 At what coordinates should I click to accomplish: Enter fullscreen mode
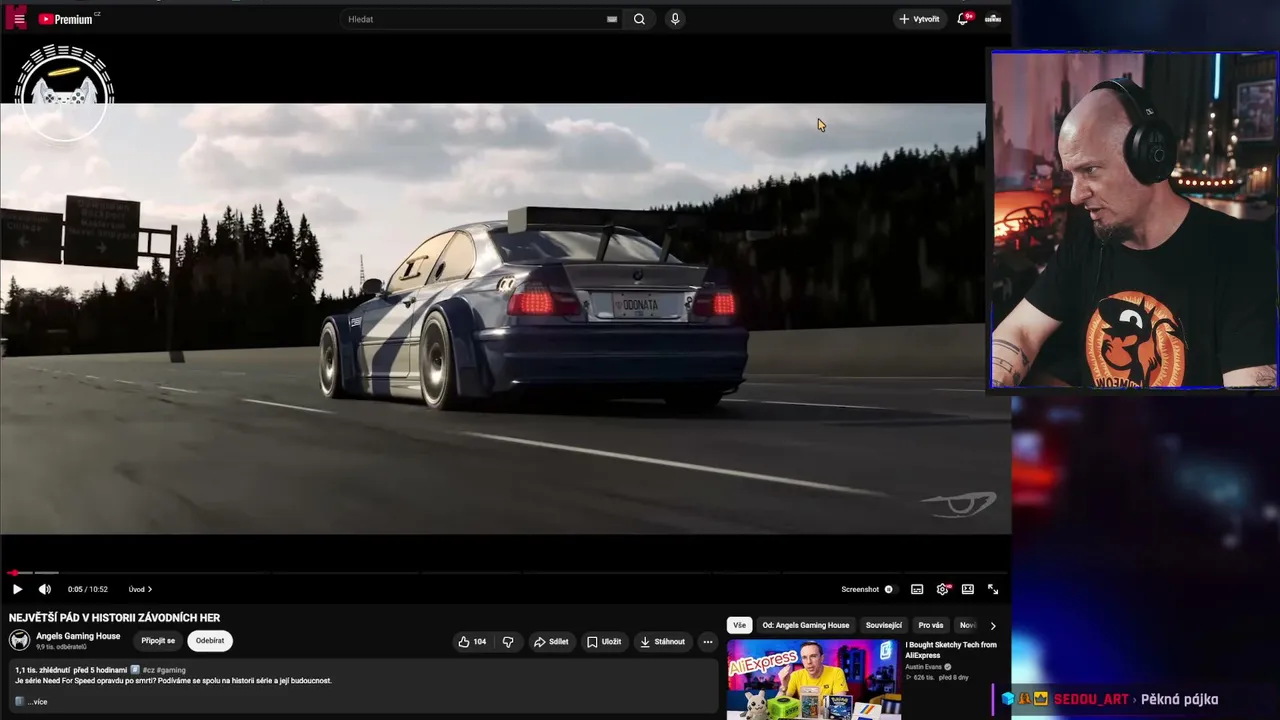pyautogui.click(x=993, y=589)
